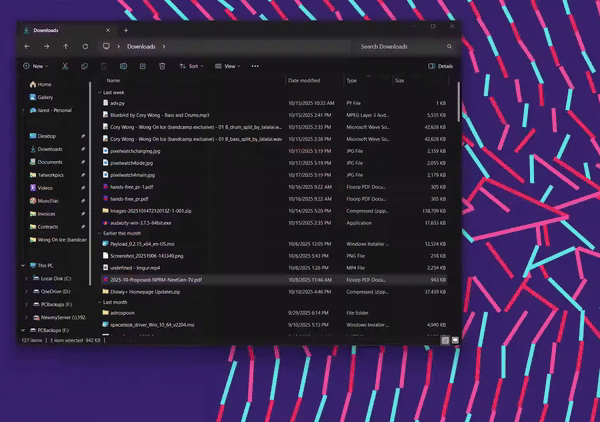Open the View dropdown menu
The height and width of the screenshot is (422, 600).
pos(228,66)
